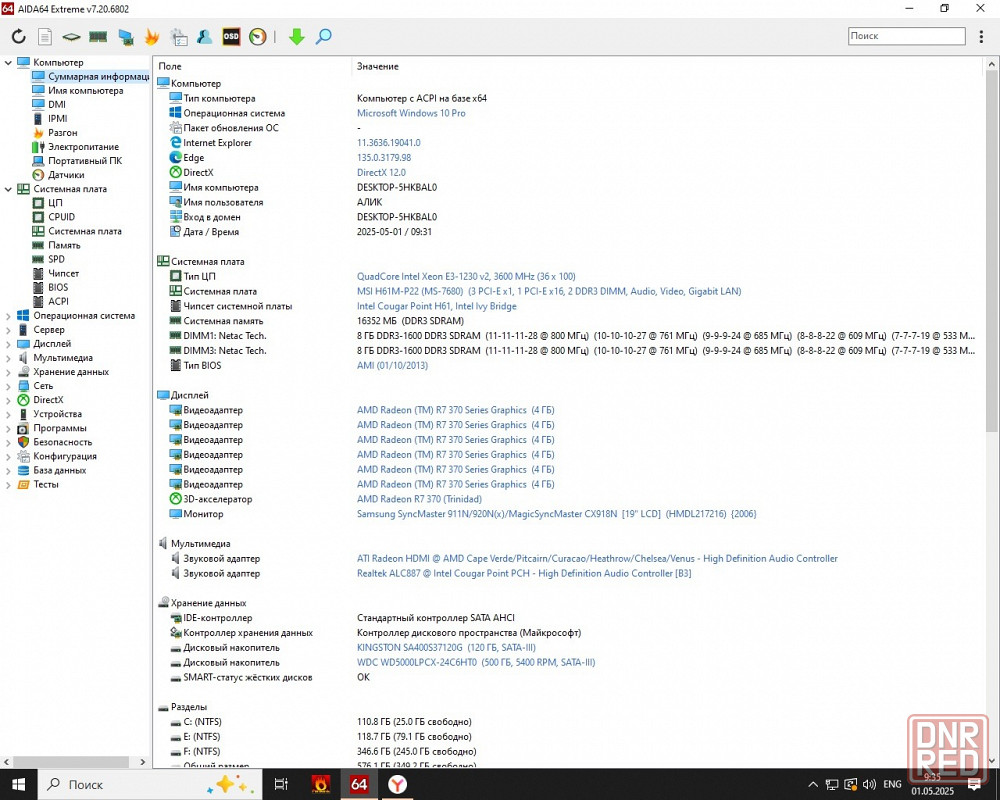The height and width of the screenshot is (800, 1000).
Task: Launch the stability test flame icon
Action: pyautogui.click(x=152, y=36)
